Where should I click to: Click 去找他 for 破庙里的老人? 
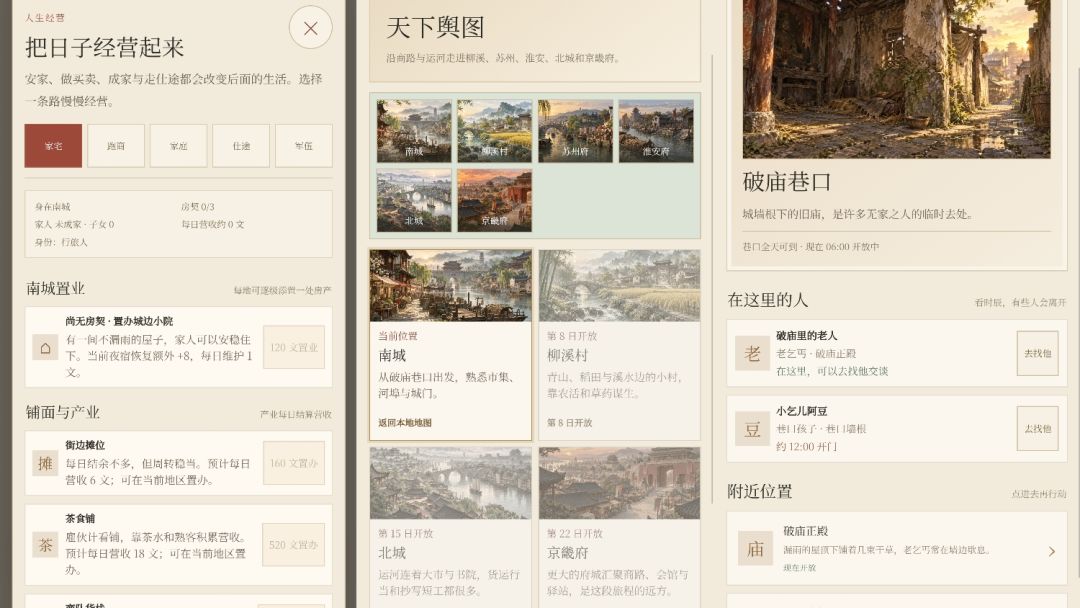tap(1037, 353)
